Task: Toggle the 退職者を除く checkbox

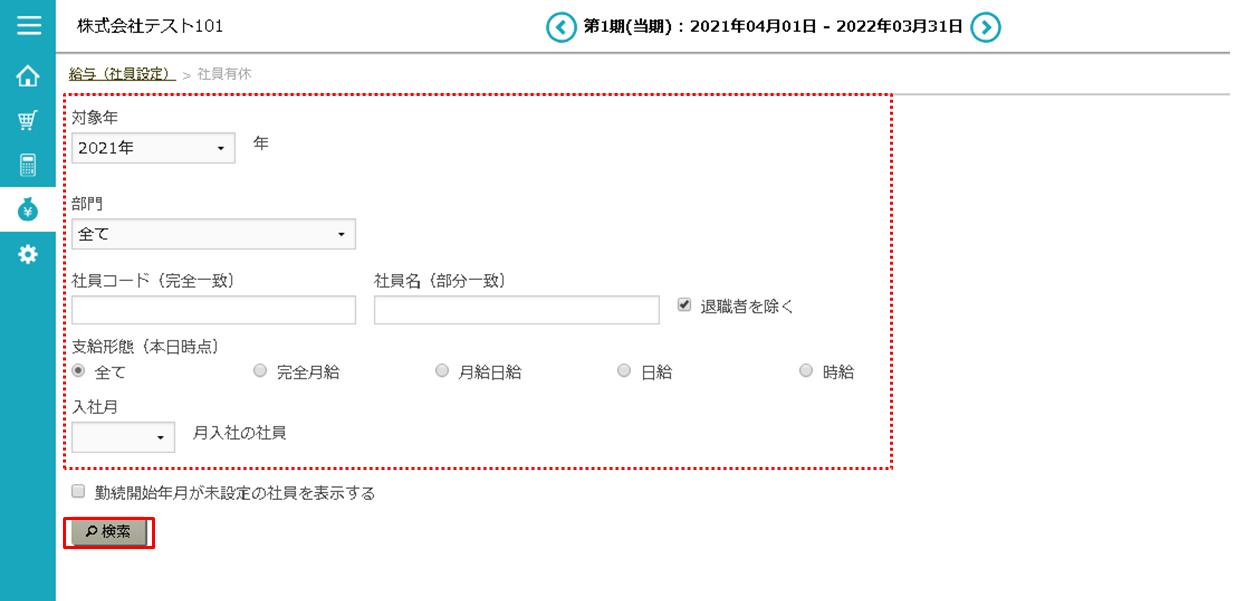Action: pyautogui.click(x=684, y=305)
